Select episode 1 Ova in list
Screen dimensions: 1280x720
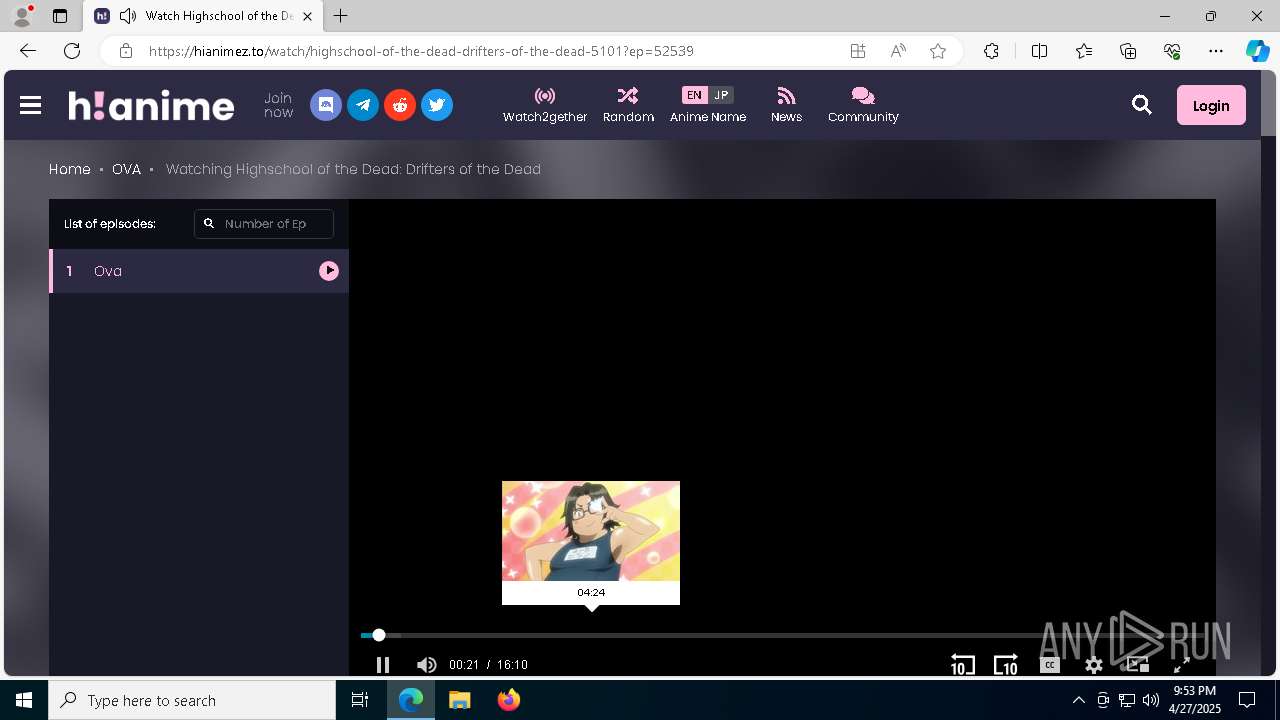pos(199,271)
